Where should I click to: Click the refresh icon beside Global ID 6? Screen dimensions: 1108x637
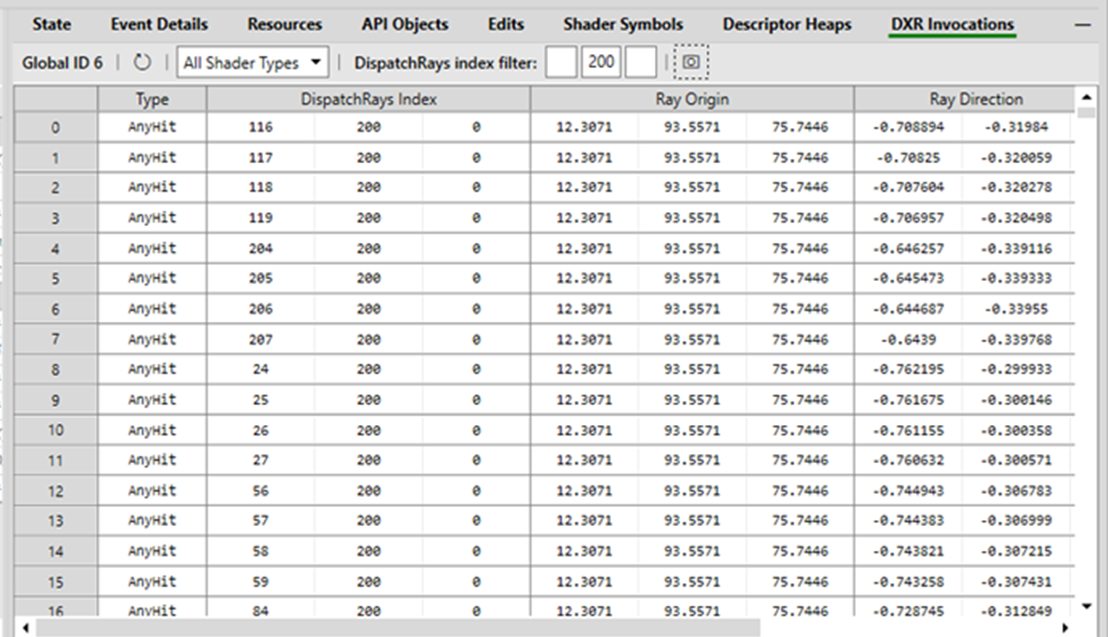[142, 62]
